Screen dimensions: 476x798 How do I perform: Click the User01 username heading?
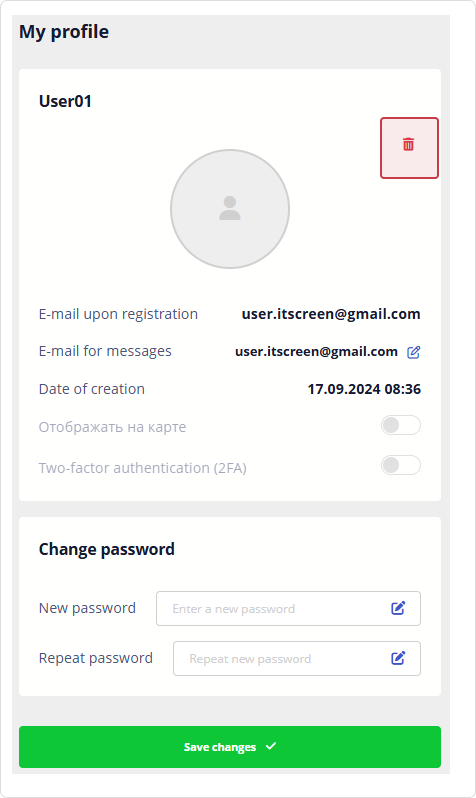click(x=65, y=101)
